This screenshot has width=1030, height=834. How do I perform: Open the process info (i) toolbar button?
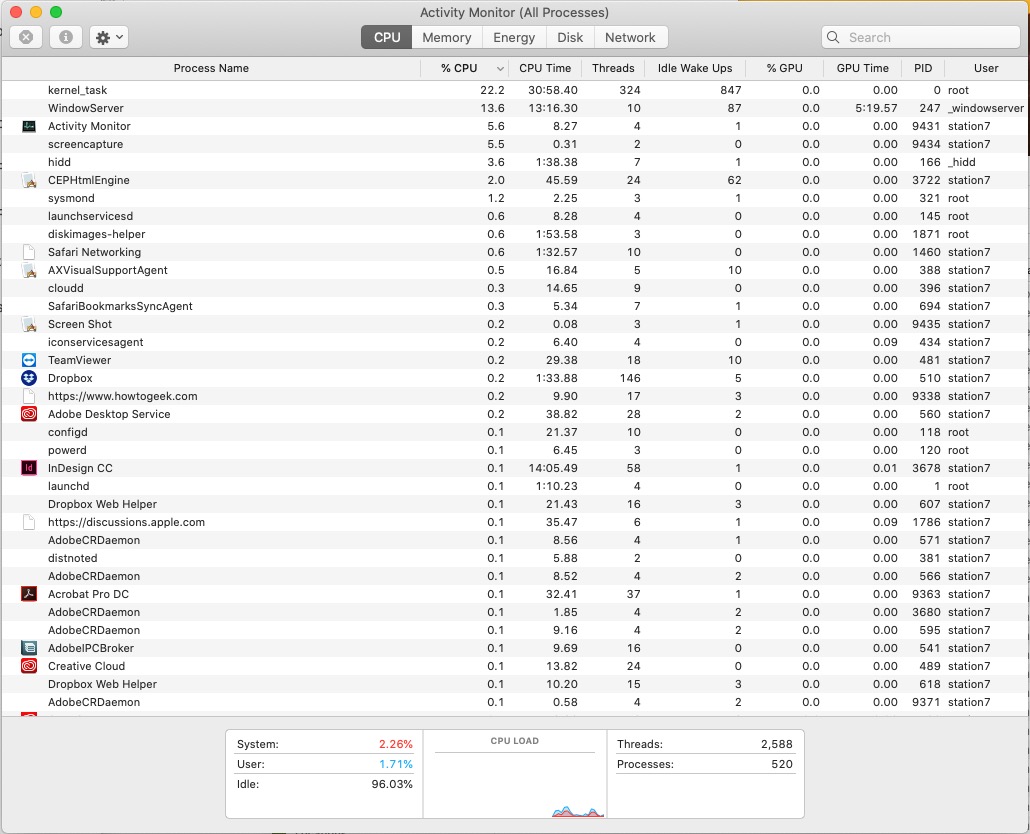point(66,37)
